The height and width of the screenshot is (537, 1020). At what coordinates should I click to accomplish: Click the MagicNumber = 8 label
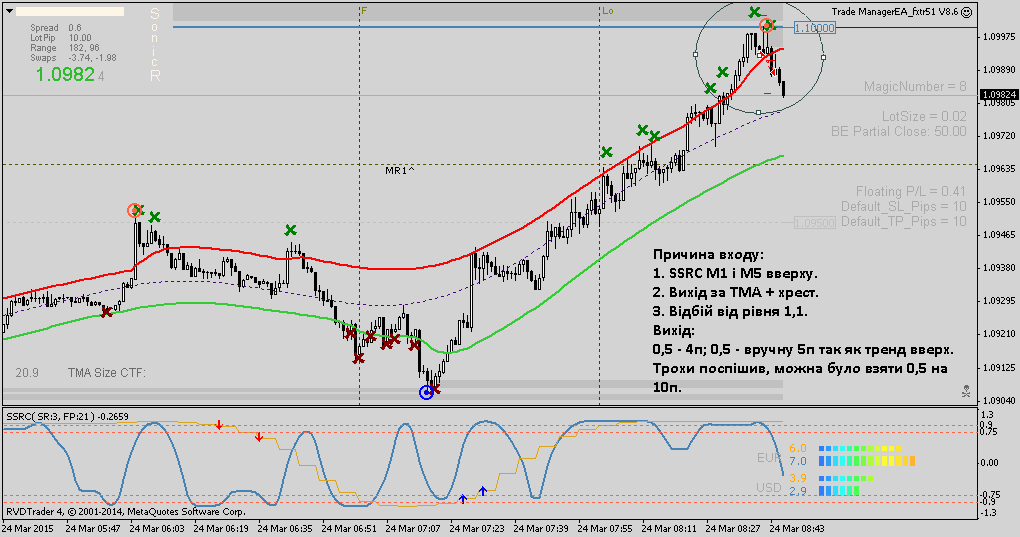point(915,86)
